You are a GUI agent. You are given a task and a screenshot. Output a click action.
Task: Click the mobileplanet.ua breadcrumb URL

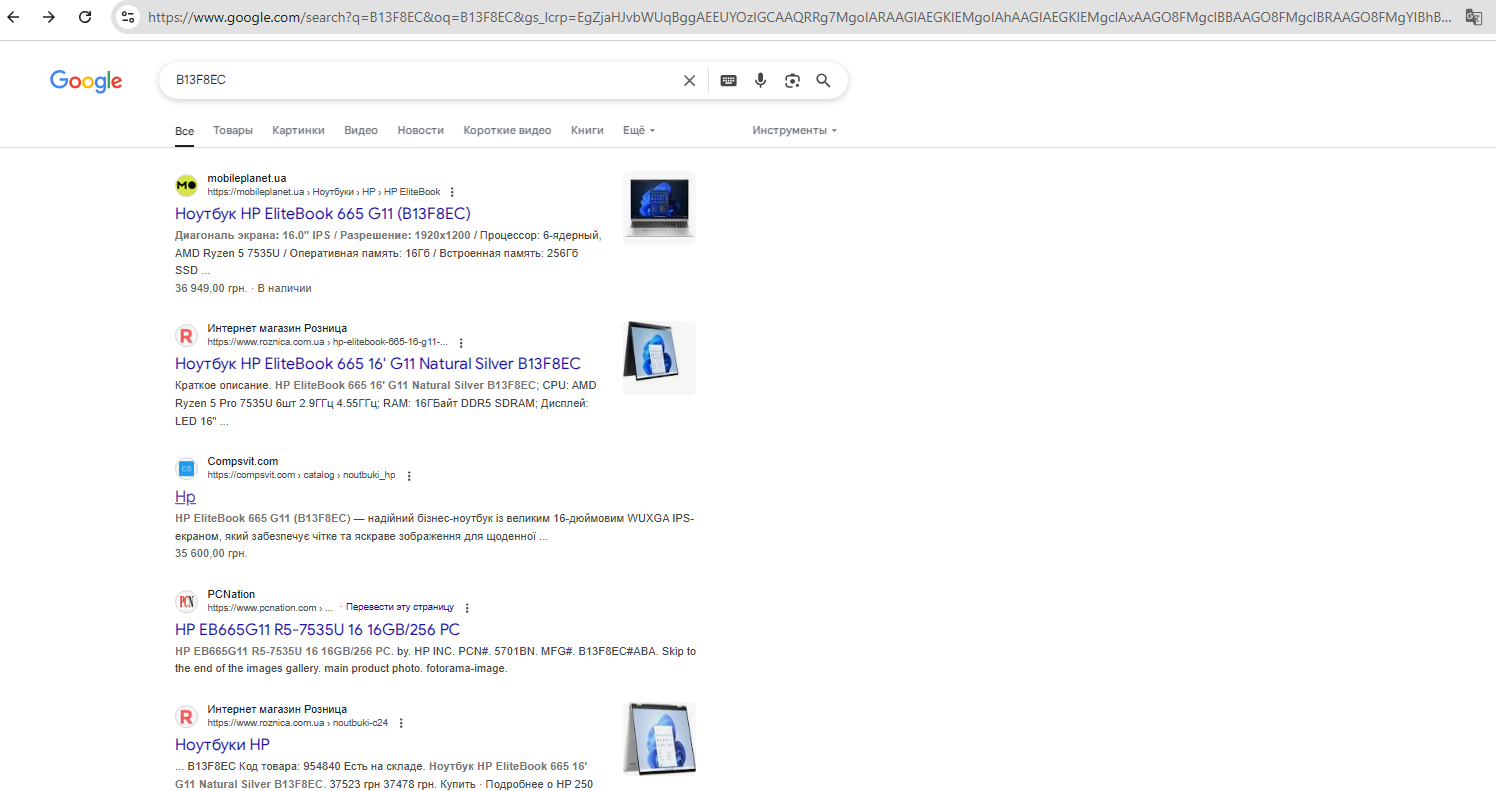(324, 192)
